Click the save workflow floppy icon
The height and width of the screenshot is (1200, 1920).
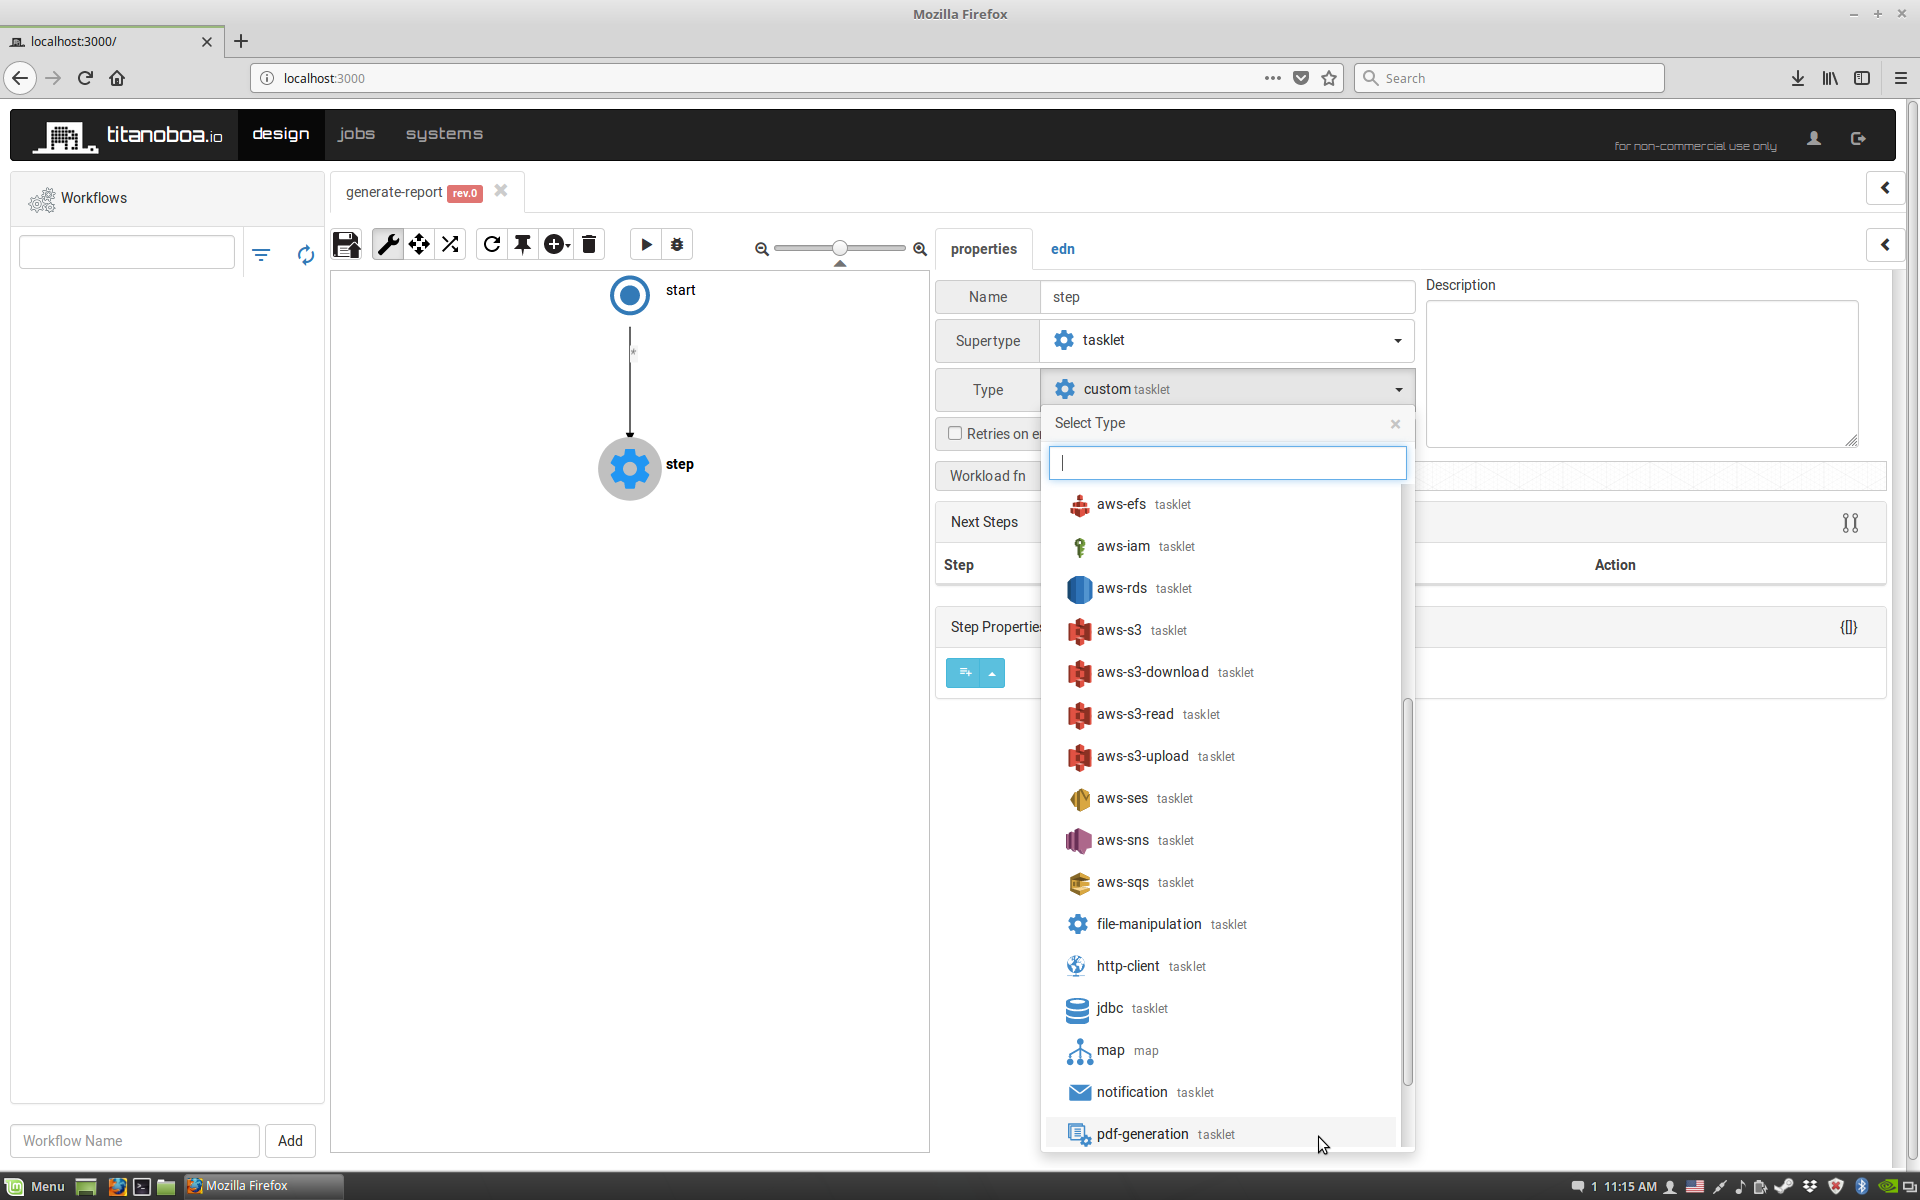tap(346, 245)
